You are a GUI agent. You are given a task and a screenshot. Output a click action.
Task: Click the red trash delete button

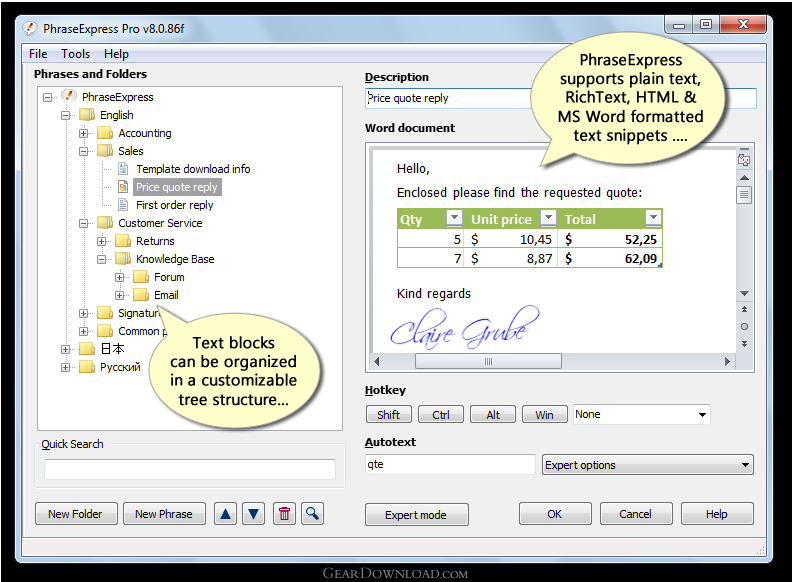click(284, 514)
